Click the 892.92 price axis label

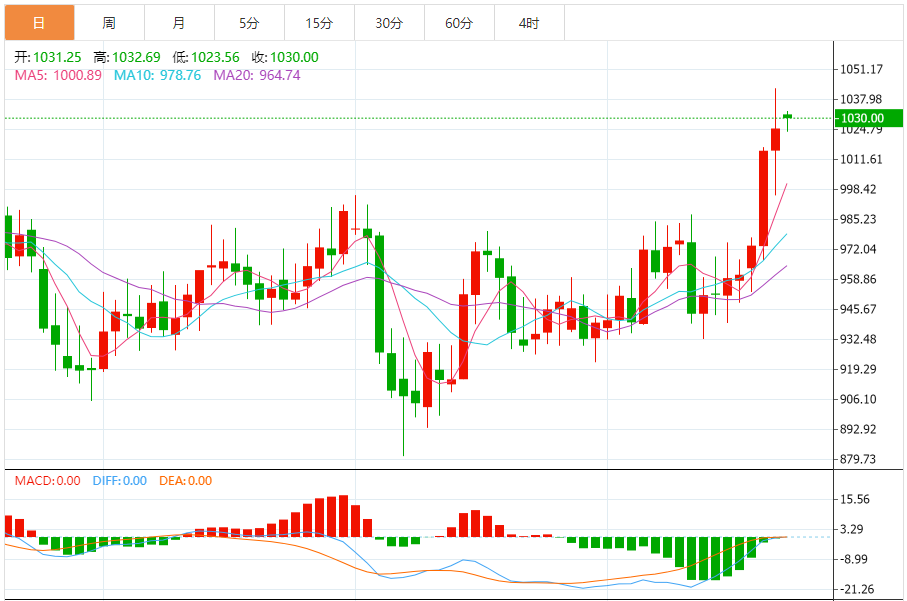tap(858, 429)
